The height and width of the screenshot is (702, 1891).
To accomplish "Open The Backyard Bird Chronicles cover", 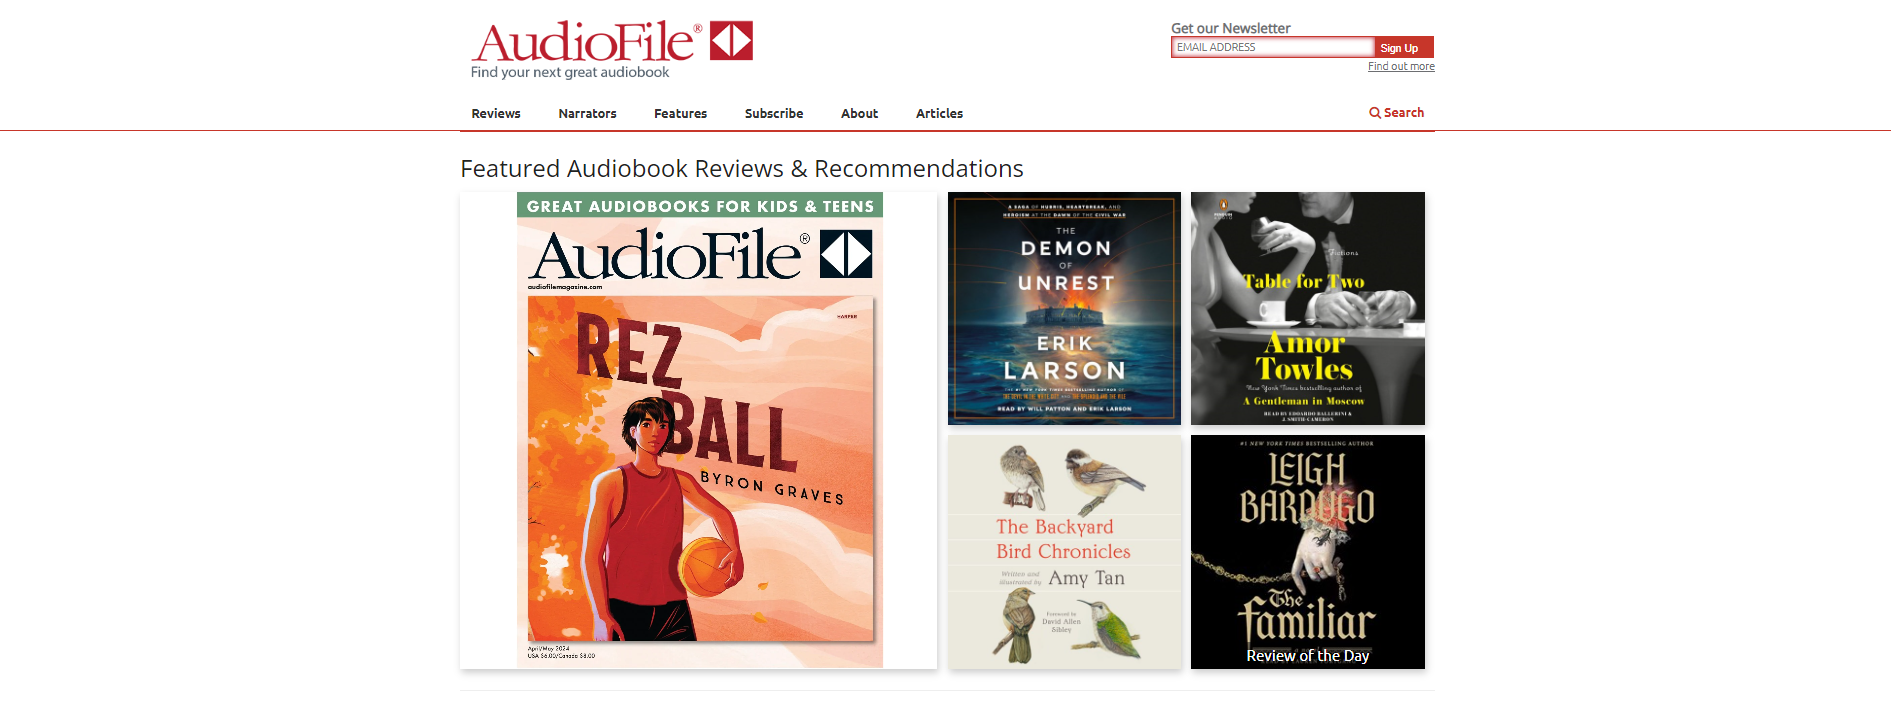I will (1064, 552).
